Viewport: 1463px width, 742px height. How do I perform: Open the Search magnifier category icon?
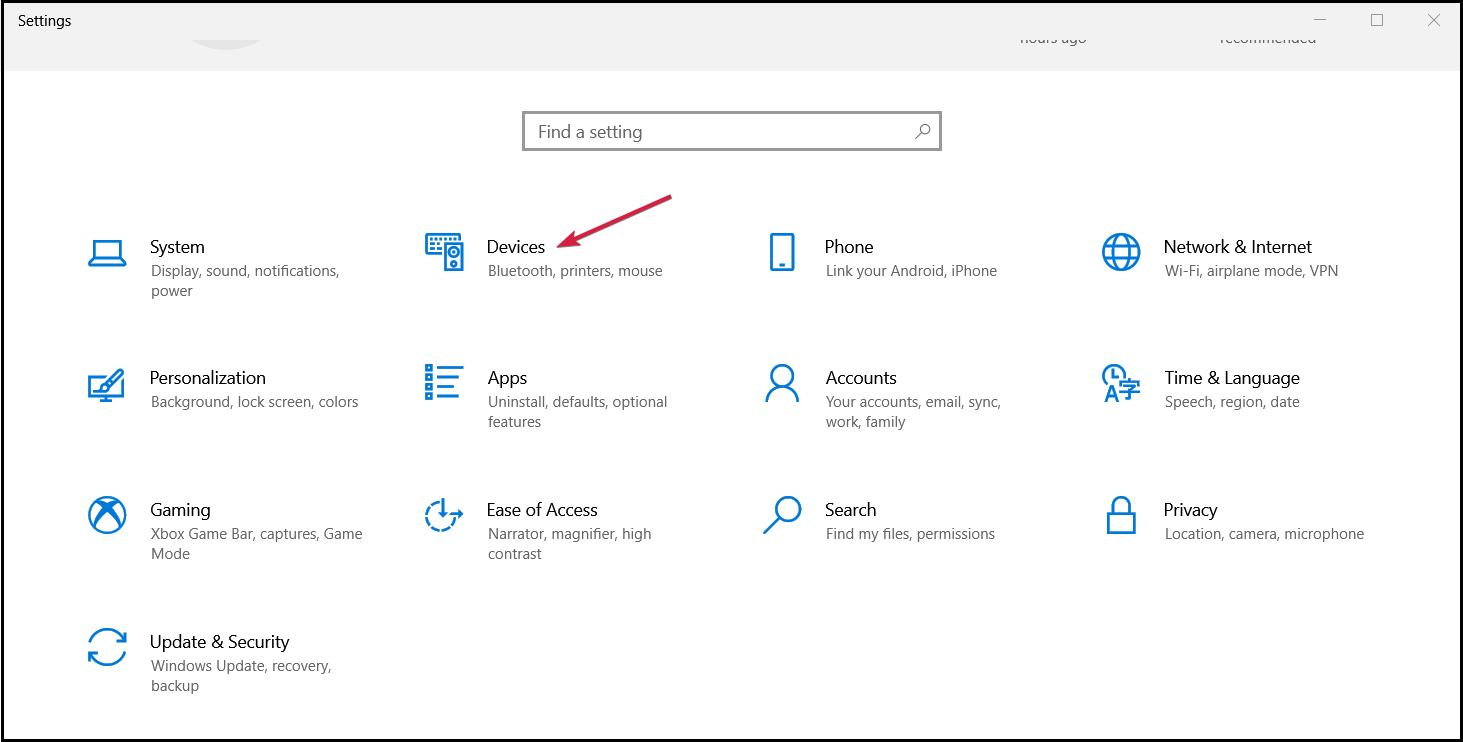[782, 515]
